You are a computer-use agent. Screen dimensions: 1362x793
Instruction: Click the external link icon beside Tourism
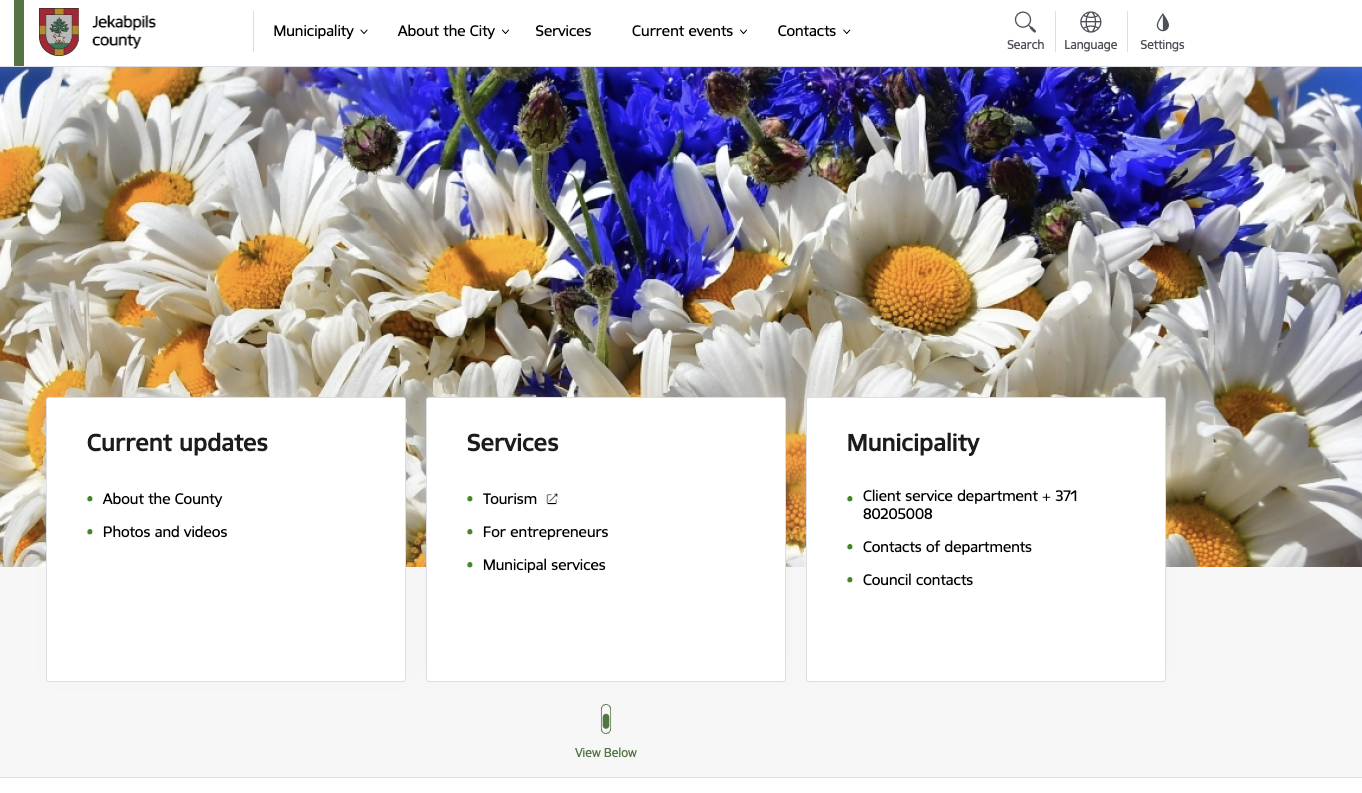552,498
